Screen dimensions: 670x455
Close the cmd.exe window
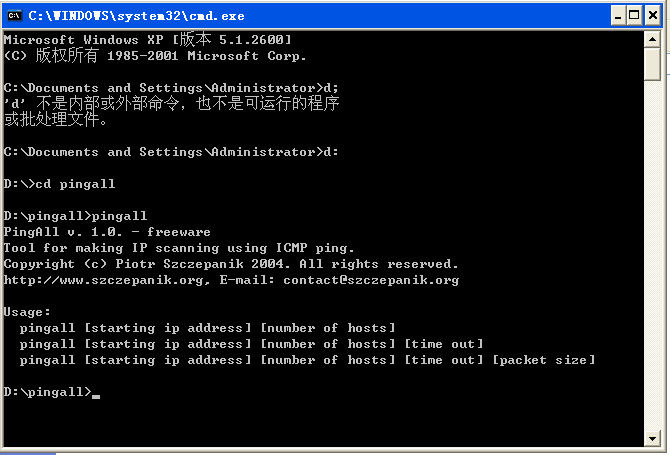[652, 15]
